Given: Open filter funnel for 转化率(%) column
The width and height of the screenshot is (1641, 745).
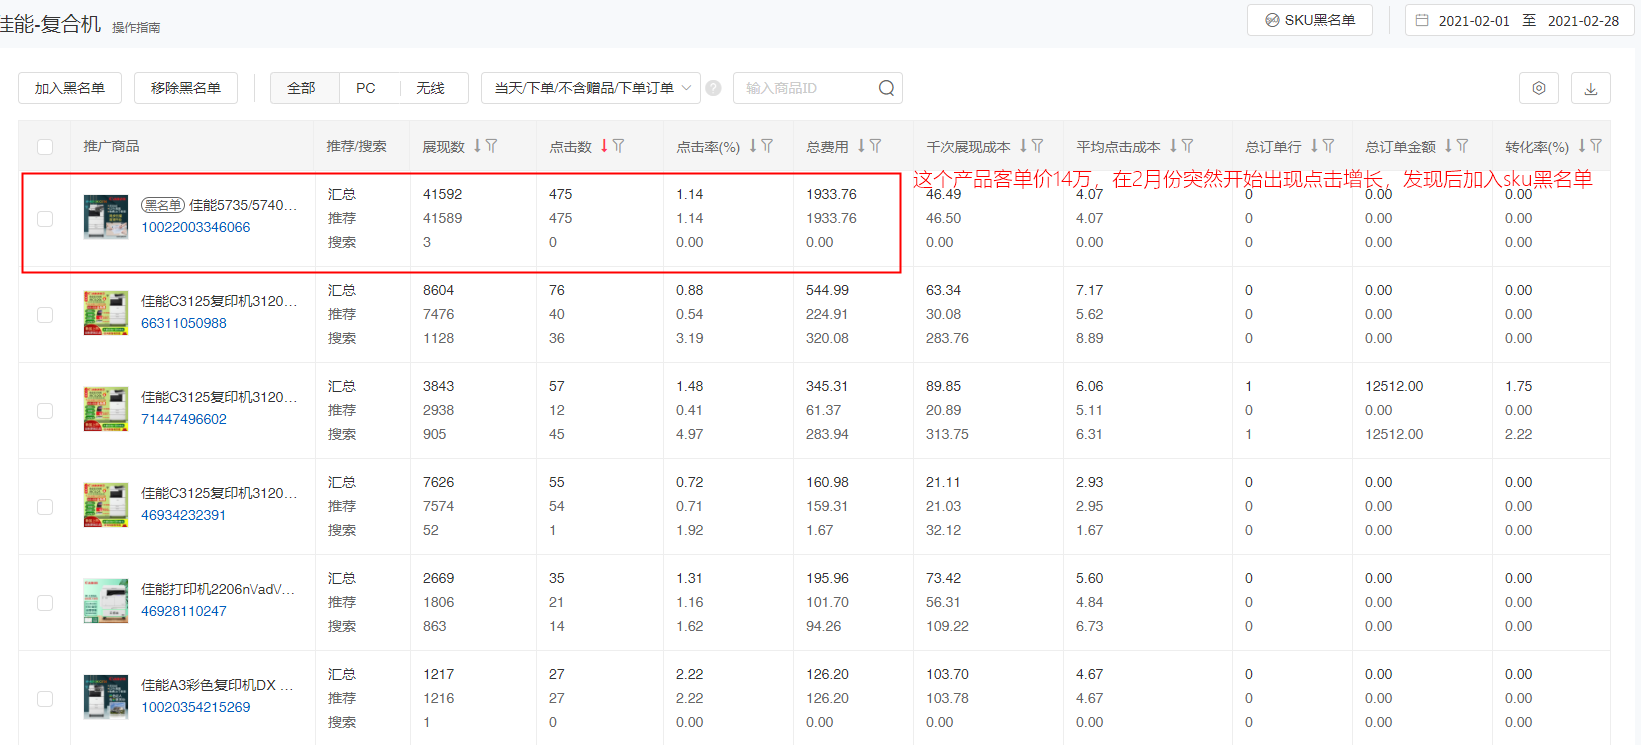Looking at the screenshot, I should (1596, 146).
